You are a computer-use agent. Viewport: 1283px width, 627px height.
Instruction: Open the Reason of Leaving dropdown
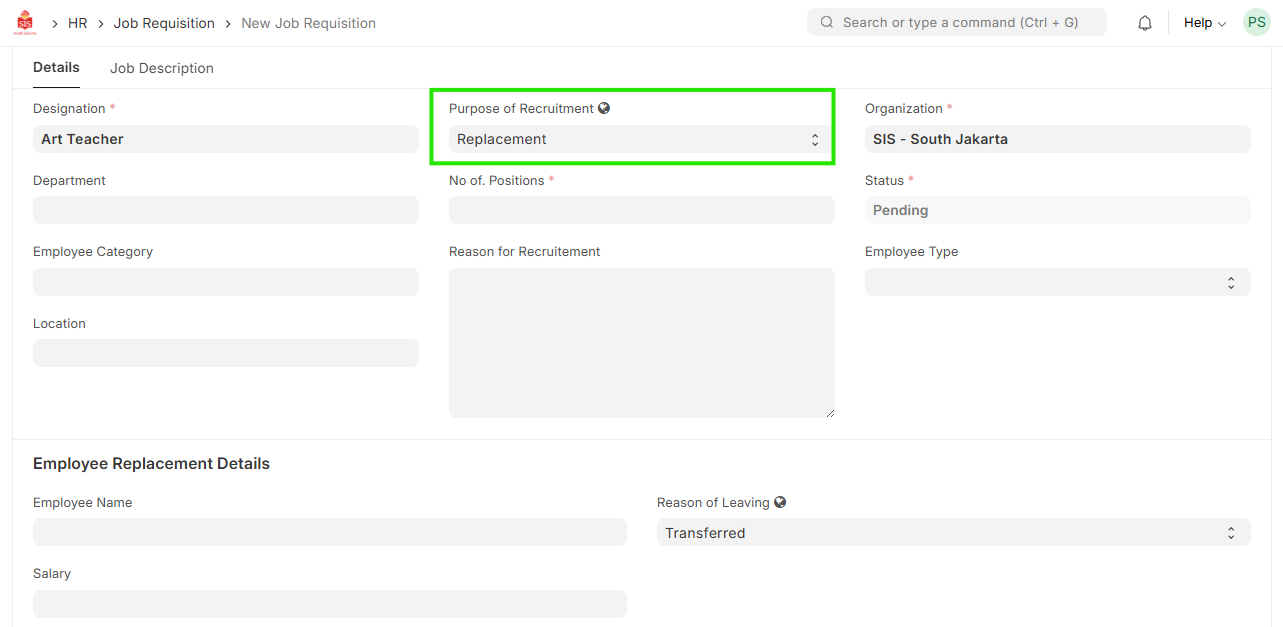(x=953, y=533)
